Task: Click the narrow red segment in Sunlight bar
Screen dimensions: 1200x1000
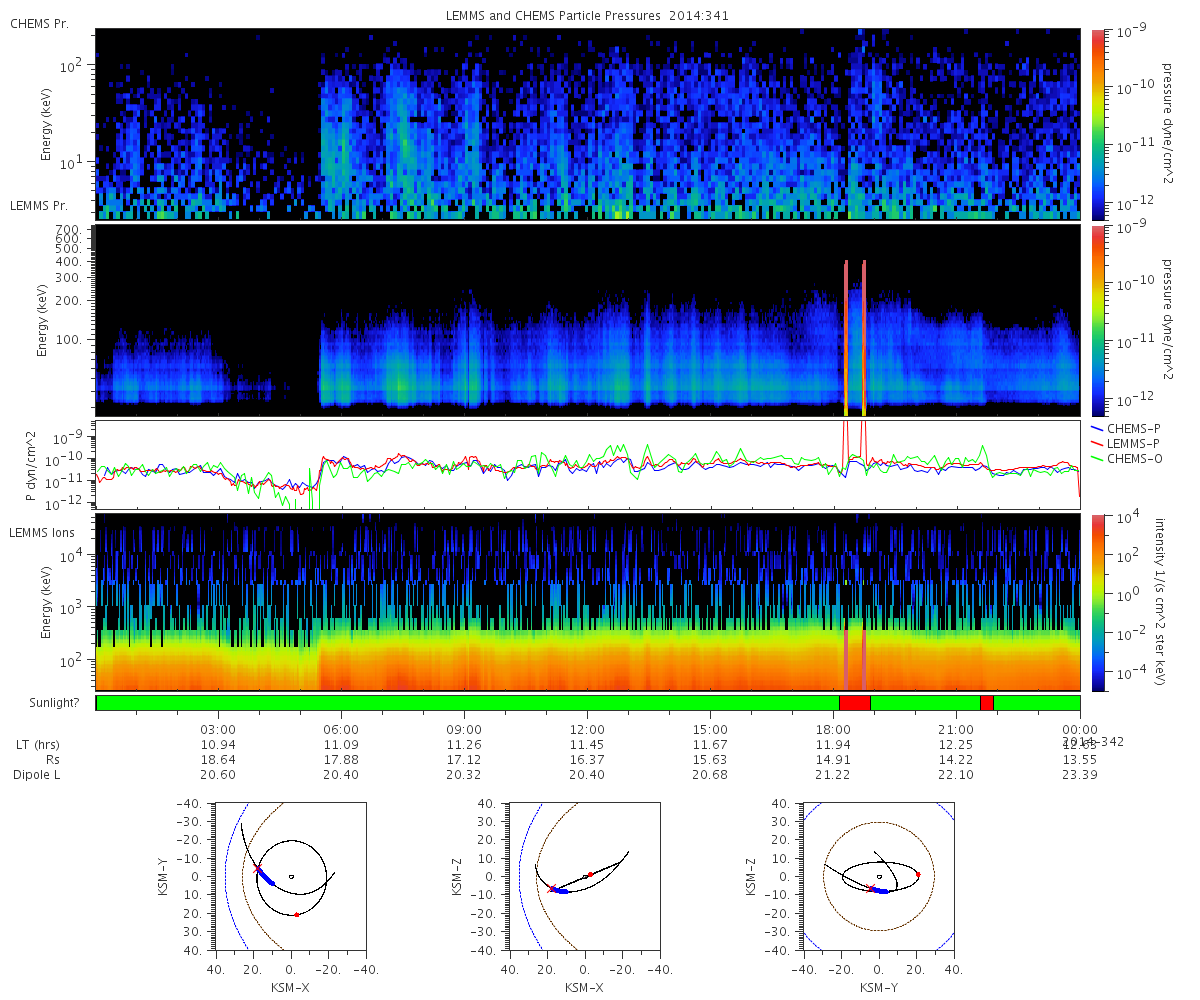Action: [987, 703]
